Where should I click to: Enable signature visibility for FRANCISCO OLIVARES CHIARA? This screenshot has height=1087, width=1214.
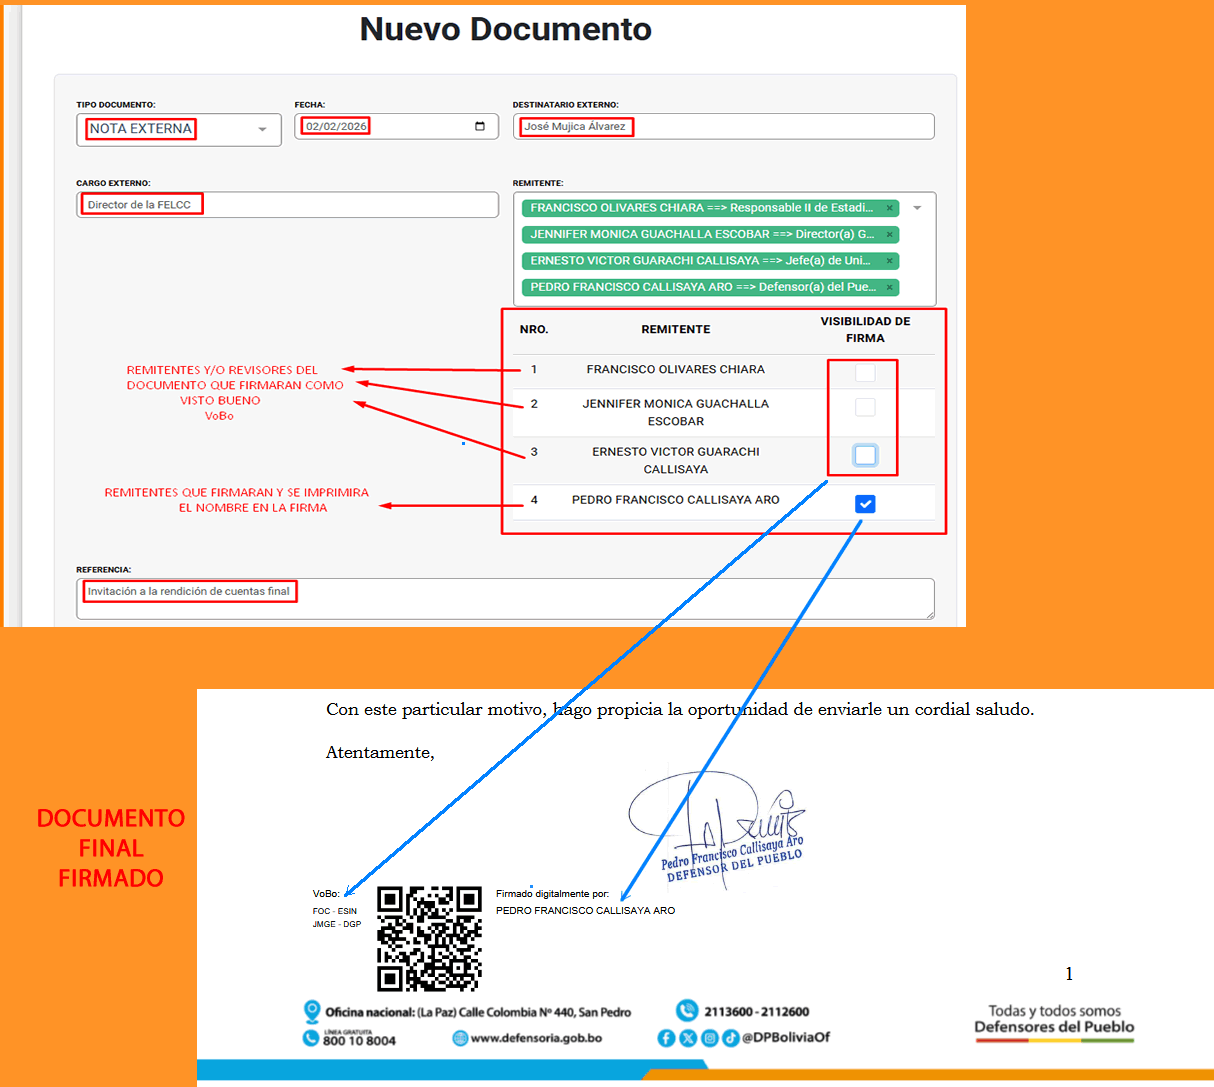pos(865,372)
